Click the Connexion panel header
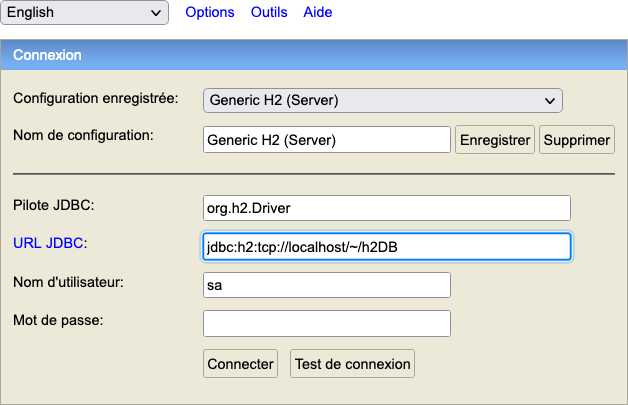628x405 pixels. pyautogui.click(x=314, y=55)
